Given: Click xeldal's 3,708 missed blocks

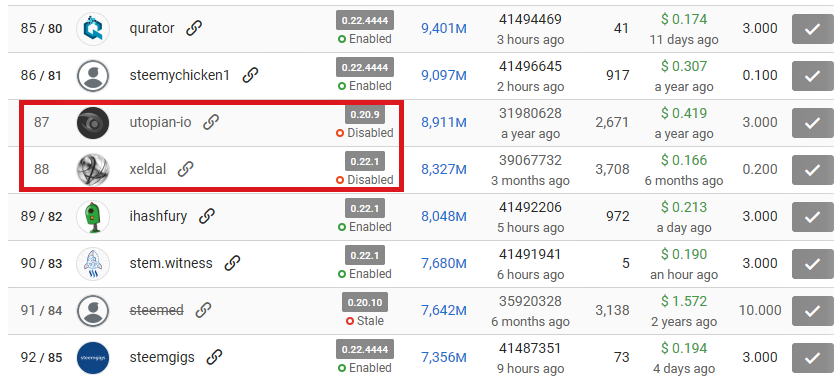Looking at the screenshot, I should pyautogui.click(x=612, y=170).
